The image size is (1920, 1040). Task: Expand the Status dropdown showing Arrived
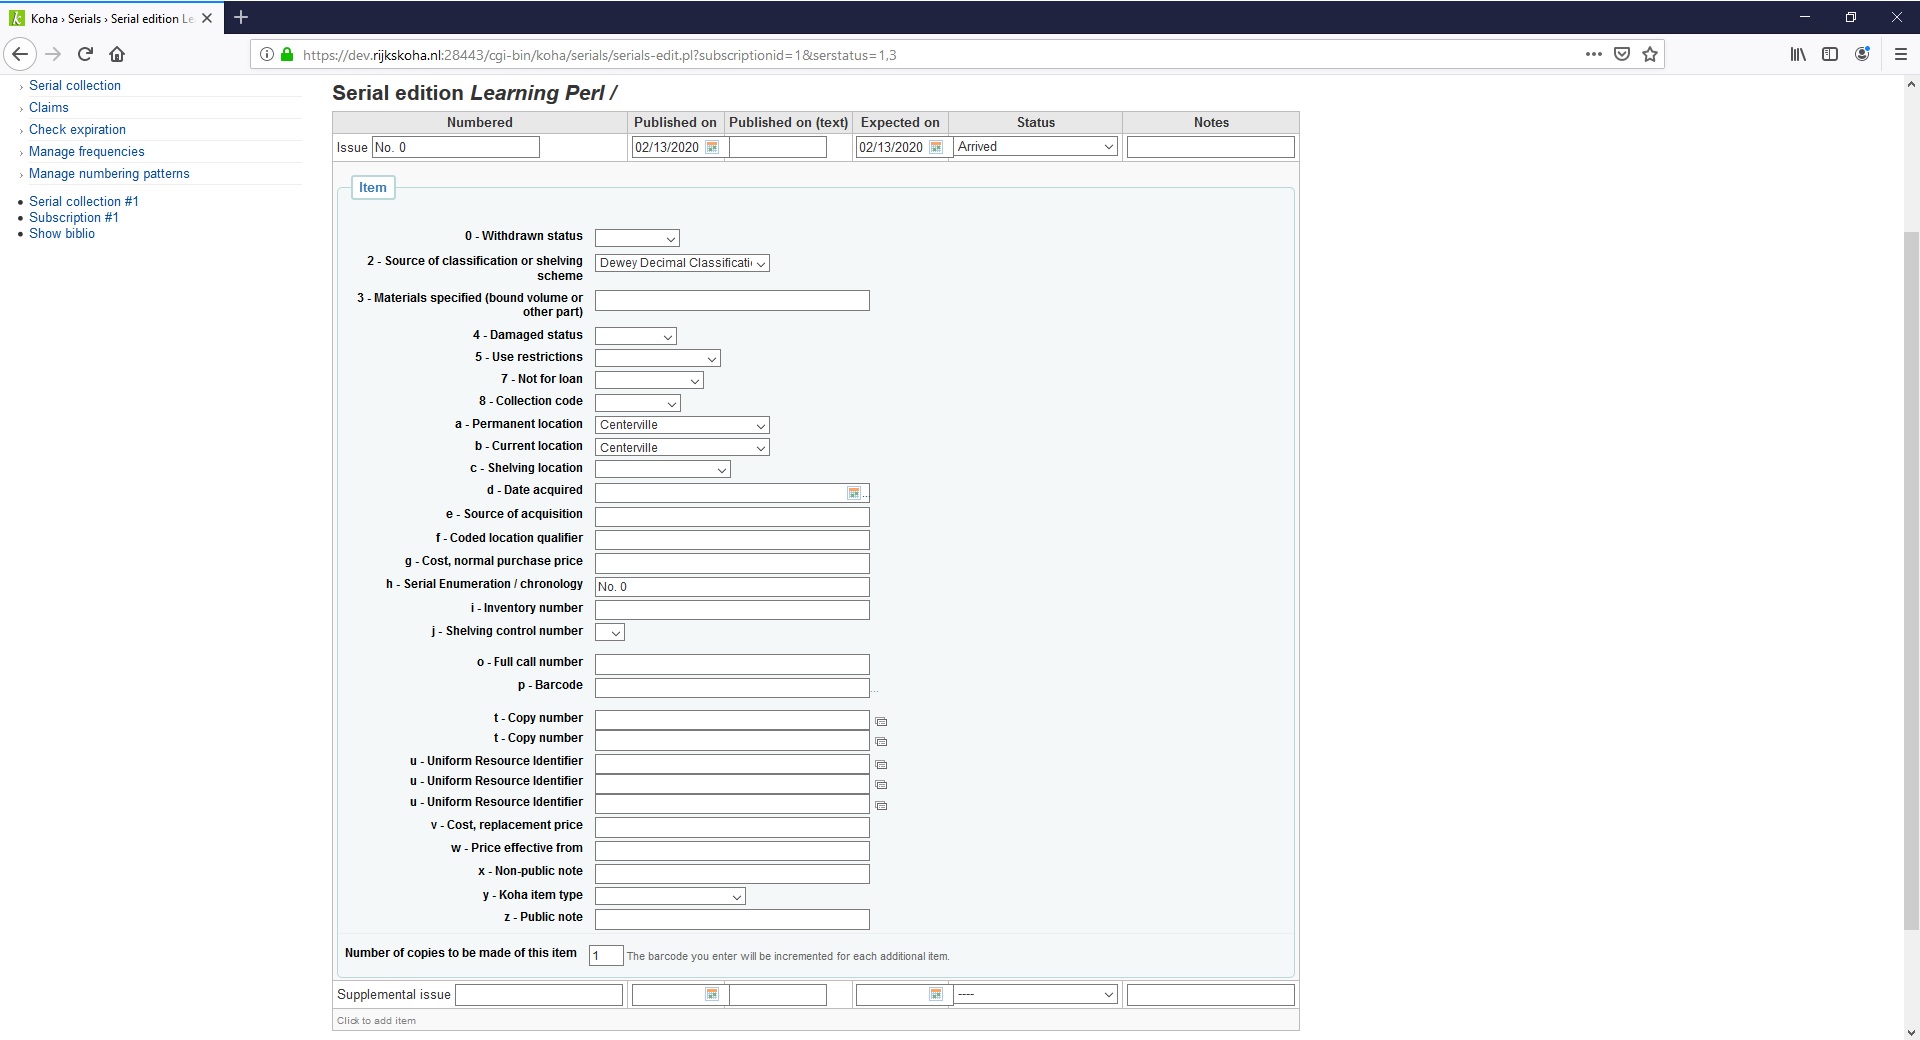tap(1035, 147)
